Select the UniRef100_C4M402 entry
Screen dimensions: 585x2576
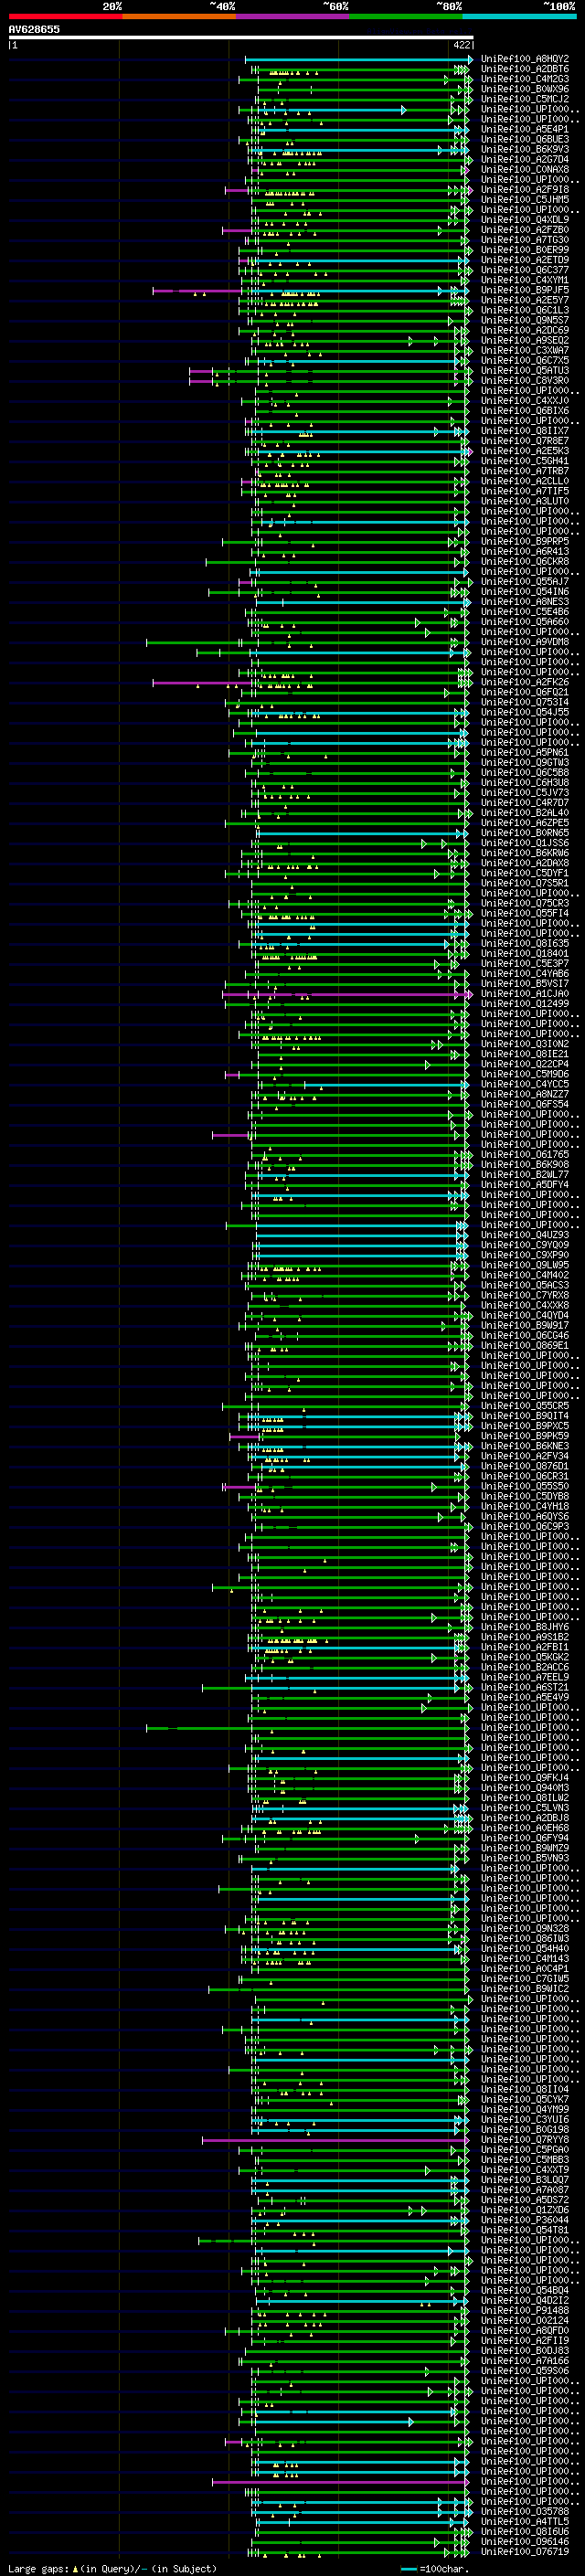[x=525, y=1275]
